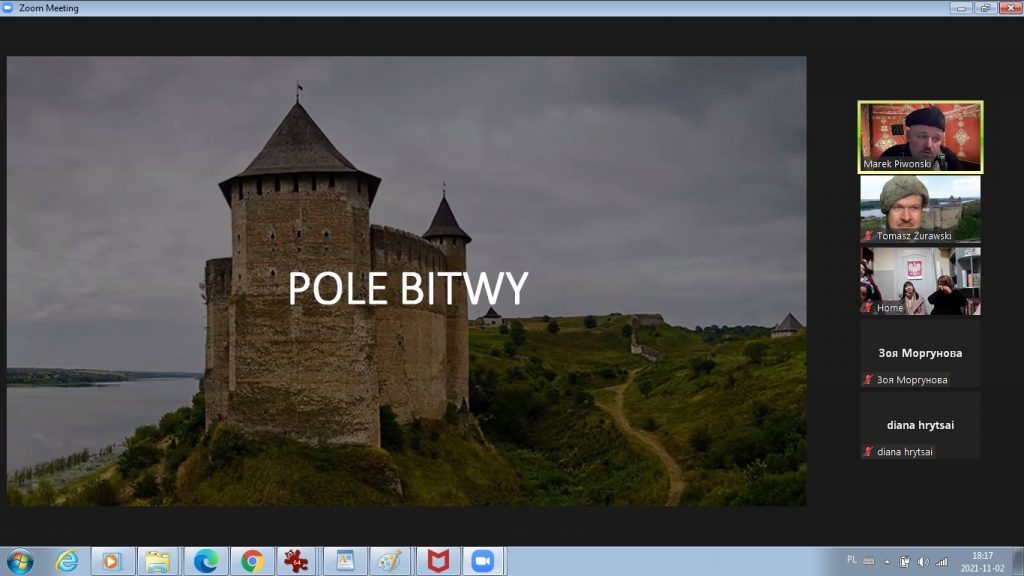Open Windows Explorer folder icon
1024x576 pixels.
pyautogui.click(x=157, y=561)
